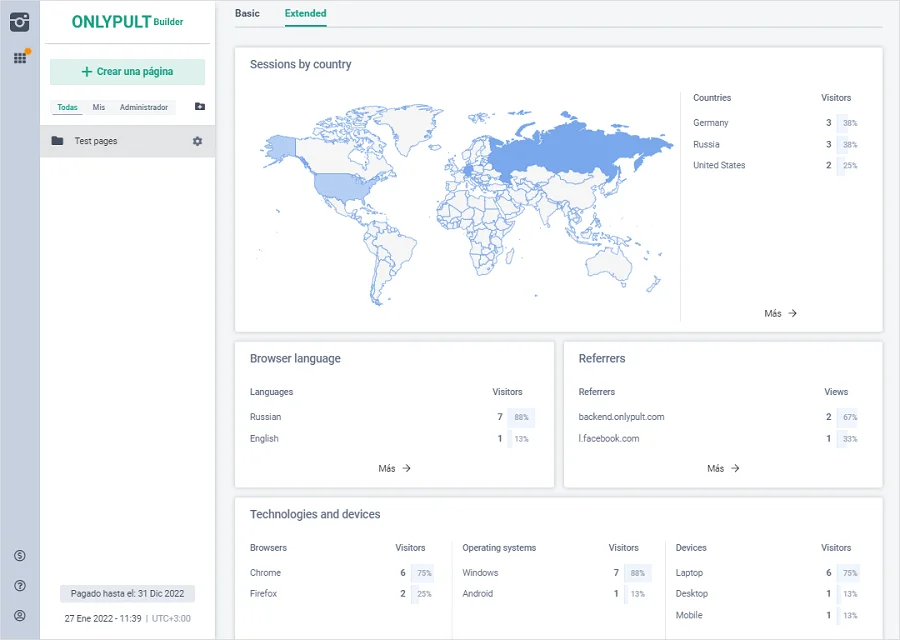
Task: Open the billing dollar icon
Action: pyautogui.click(x=19, y=556)
